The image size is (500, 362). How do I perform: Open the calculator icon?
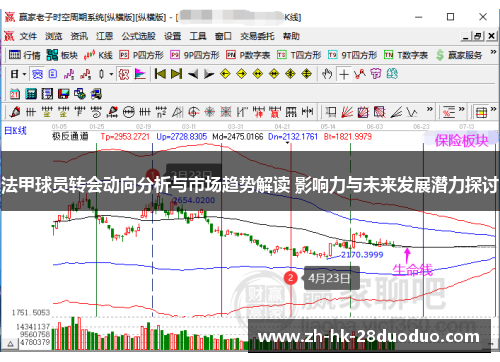coord(31,94)
